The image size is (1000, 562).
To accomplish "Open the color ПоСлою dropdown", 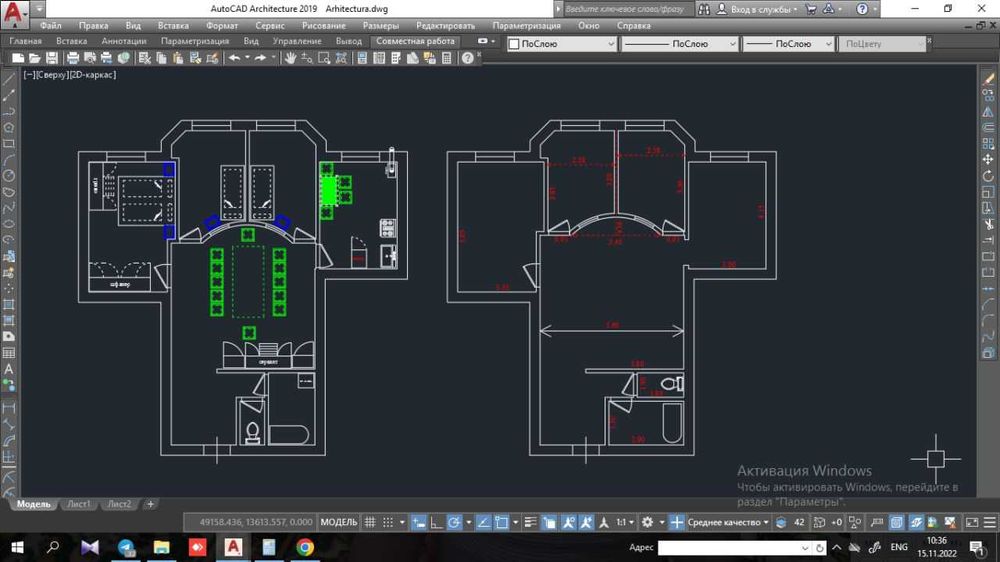I will point(562,44).
